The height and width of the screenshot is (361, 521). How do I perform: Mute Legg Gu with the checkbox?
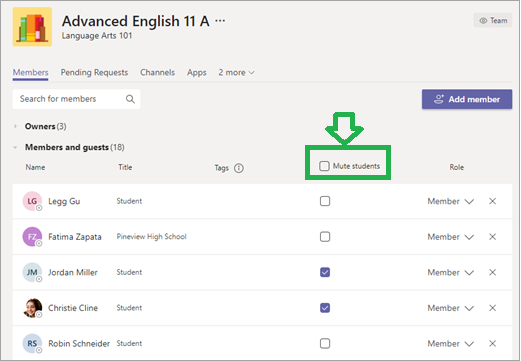coord(325,201)
